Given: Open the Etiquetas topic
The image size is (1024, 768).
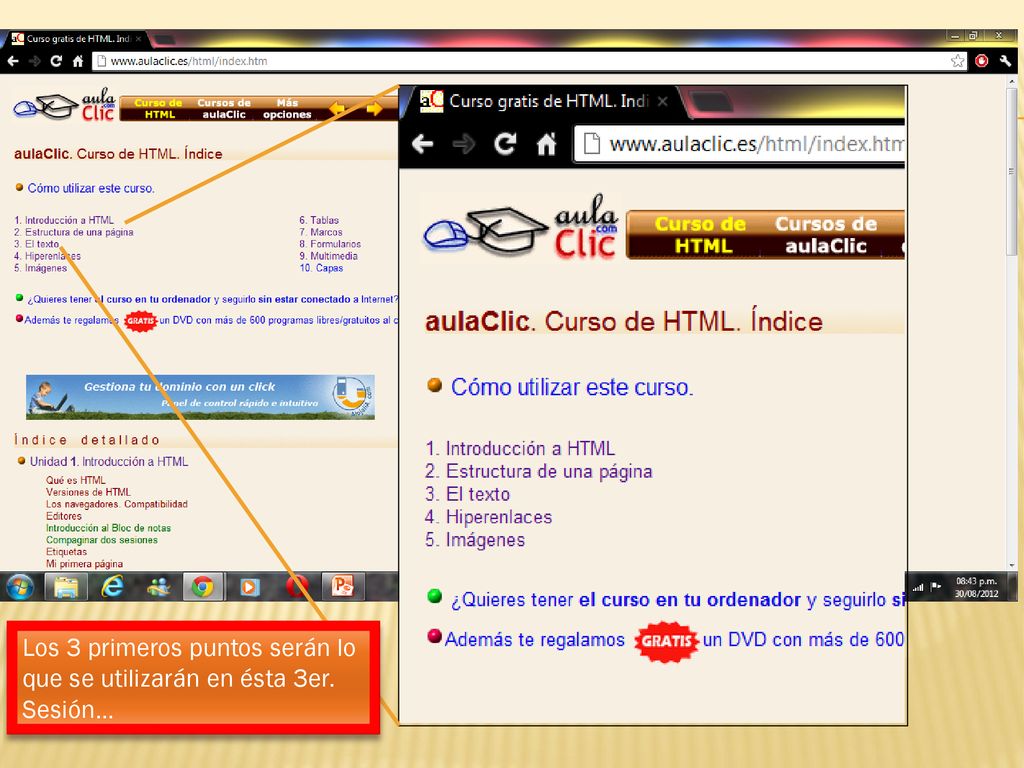Looking at the screenshot, I should (66, 552).
